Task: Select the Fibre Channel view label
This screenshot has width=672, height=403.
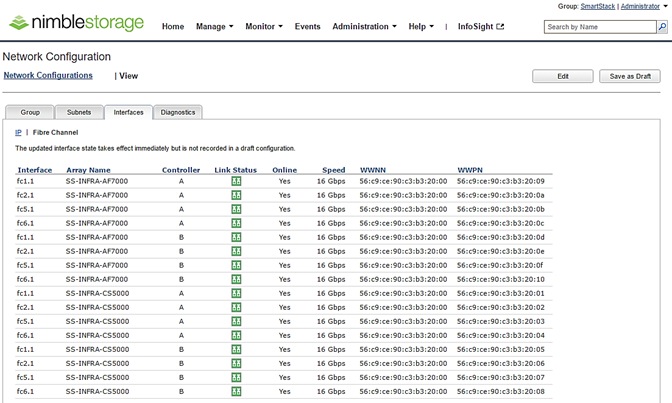Action: [55, 132]
